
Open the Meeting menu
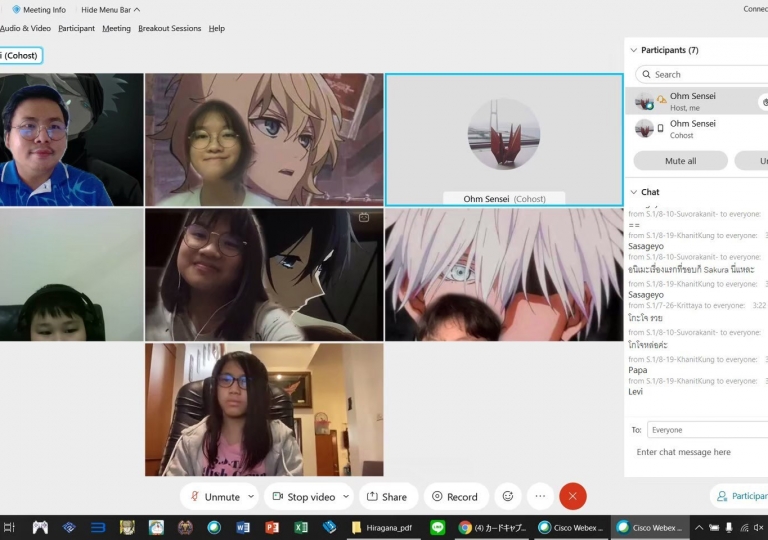(117, 28)
